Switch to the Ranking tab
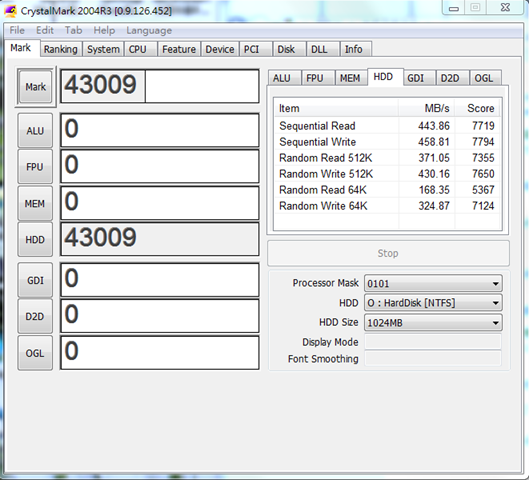Image resolution: width=529 pixels, height=480 pixels. tap(61, 49)
